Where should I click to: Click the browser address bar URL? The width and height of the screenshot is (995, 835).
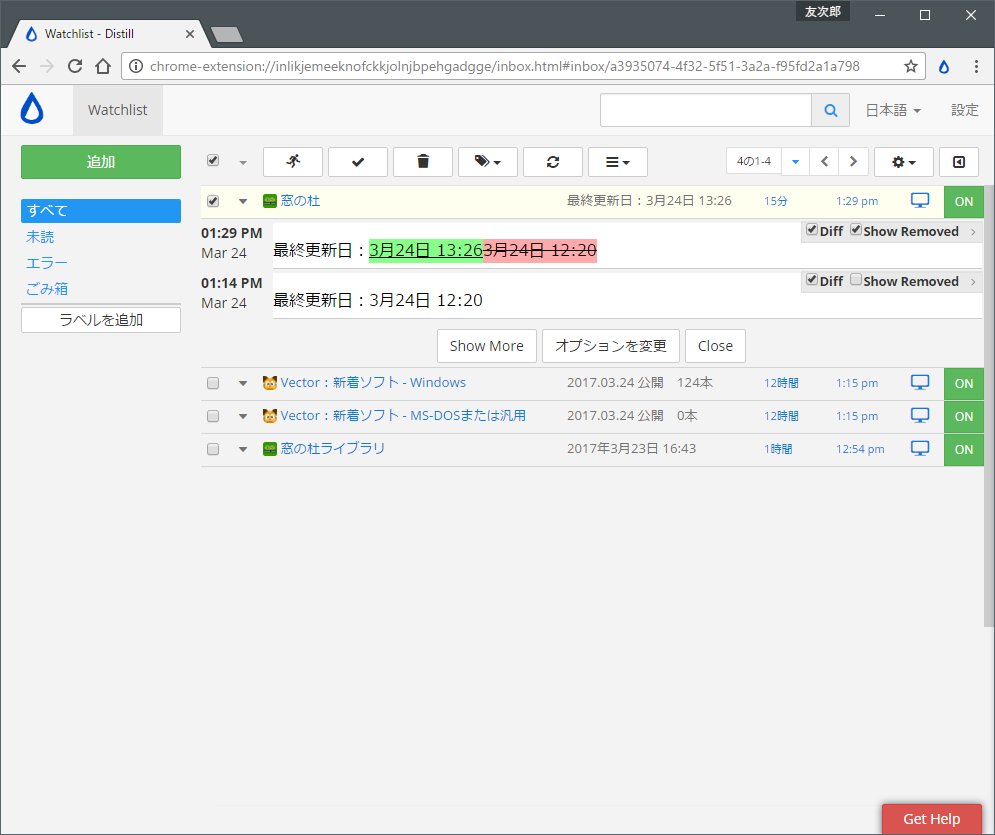[x=504, y=66]
